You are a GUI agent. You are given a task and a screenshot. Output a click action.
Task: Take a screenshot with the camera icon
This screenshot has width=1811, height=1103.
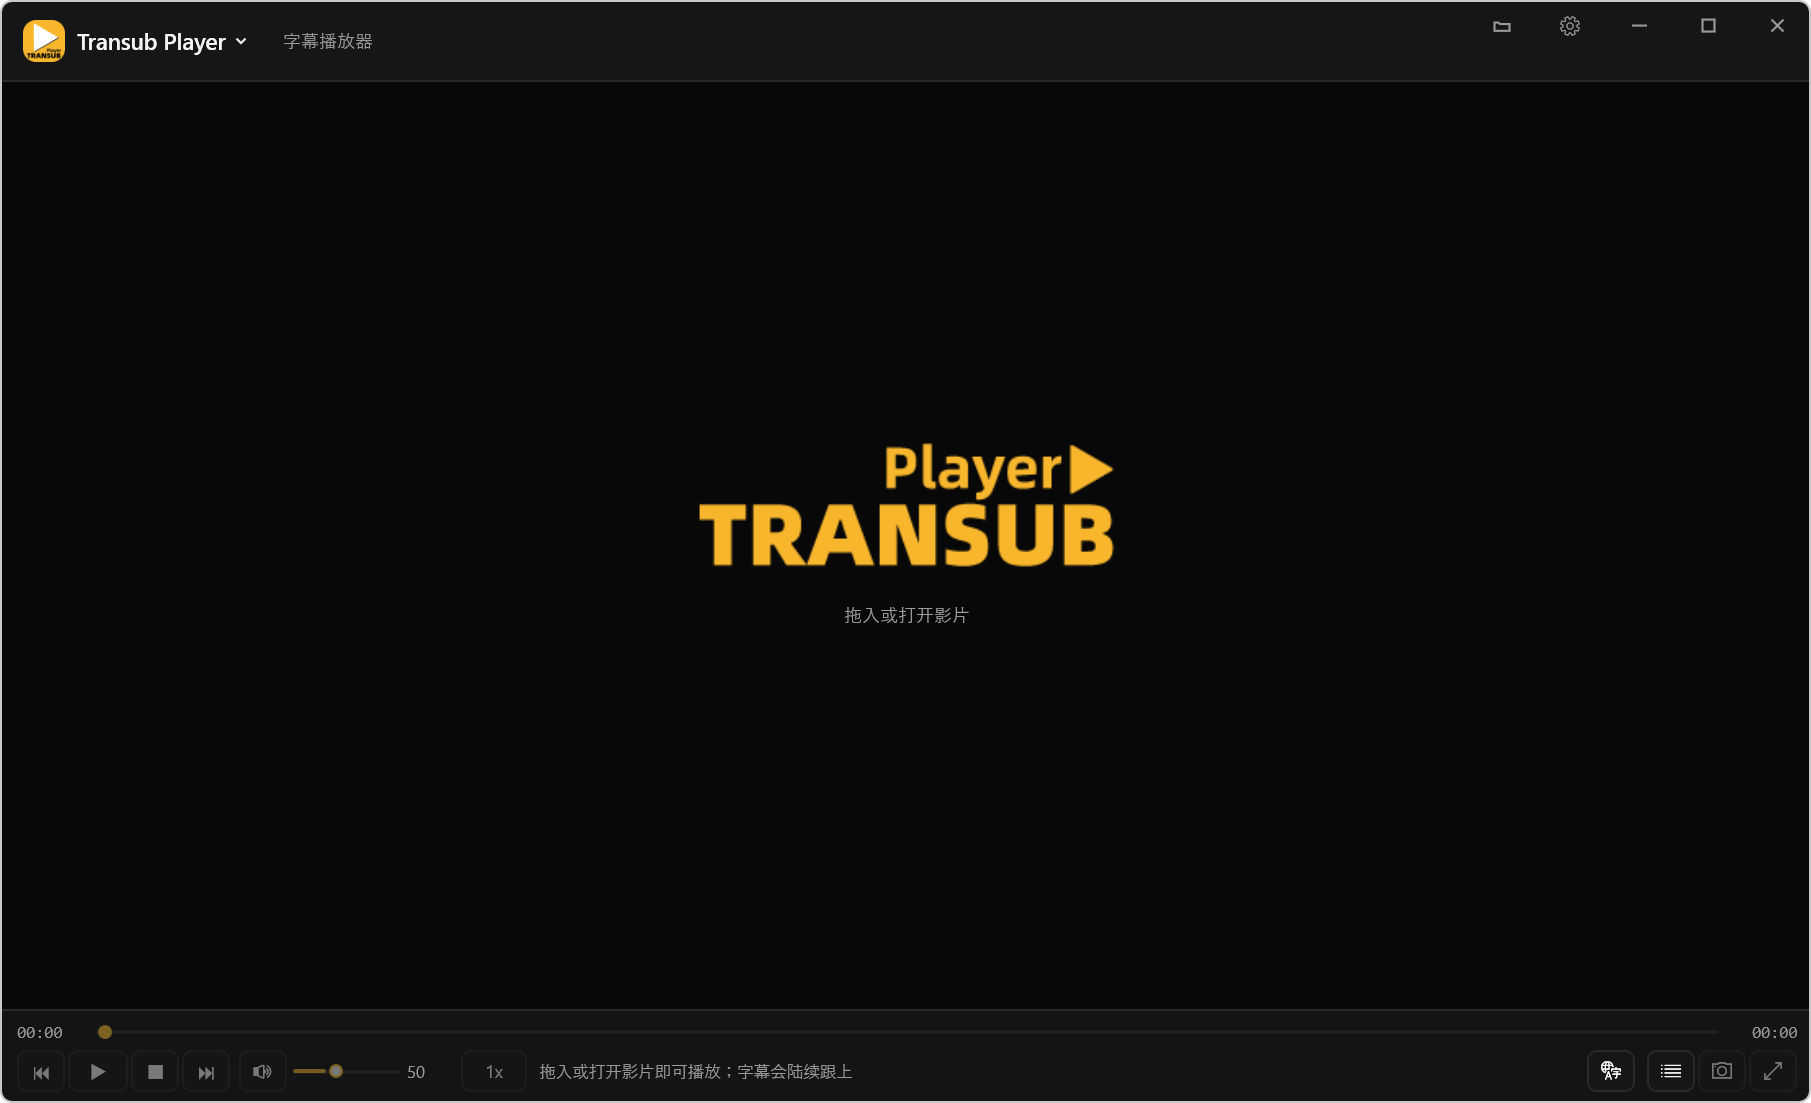coord(1722,1071)
